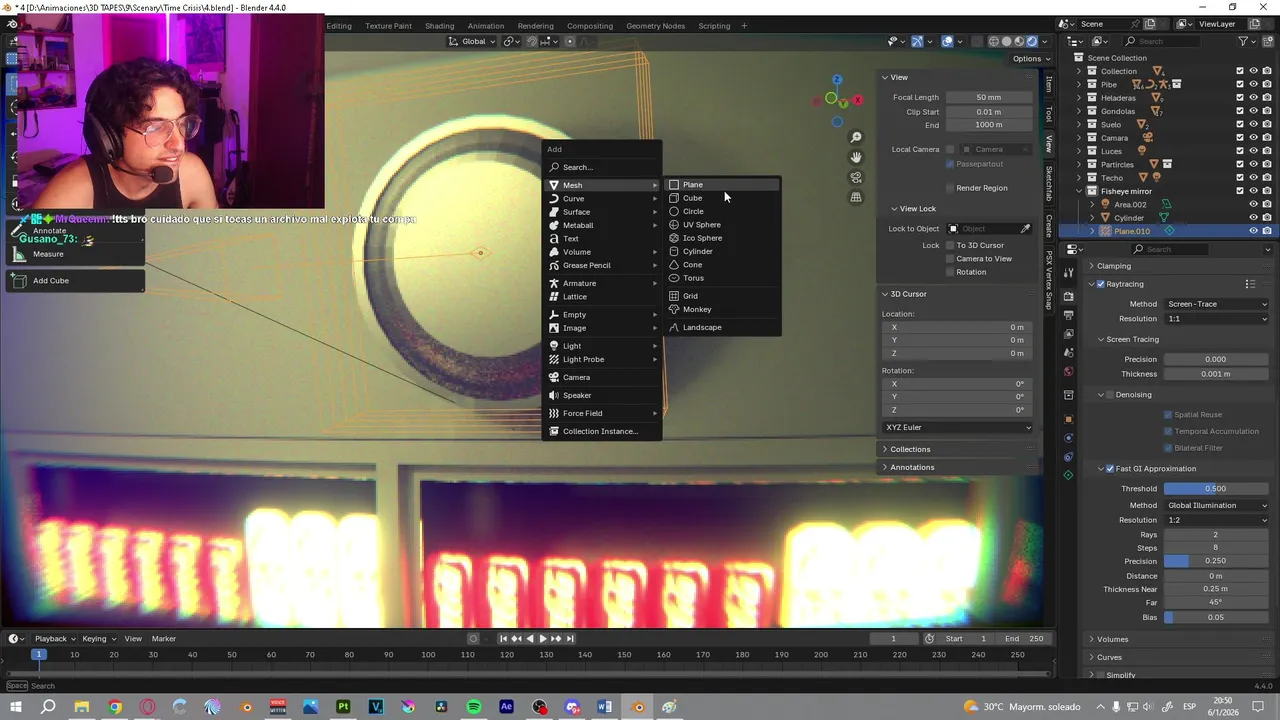Enable Lock To 3D Cursor checkbox
1280x720 pixels.
pos(950,245)
